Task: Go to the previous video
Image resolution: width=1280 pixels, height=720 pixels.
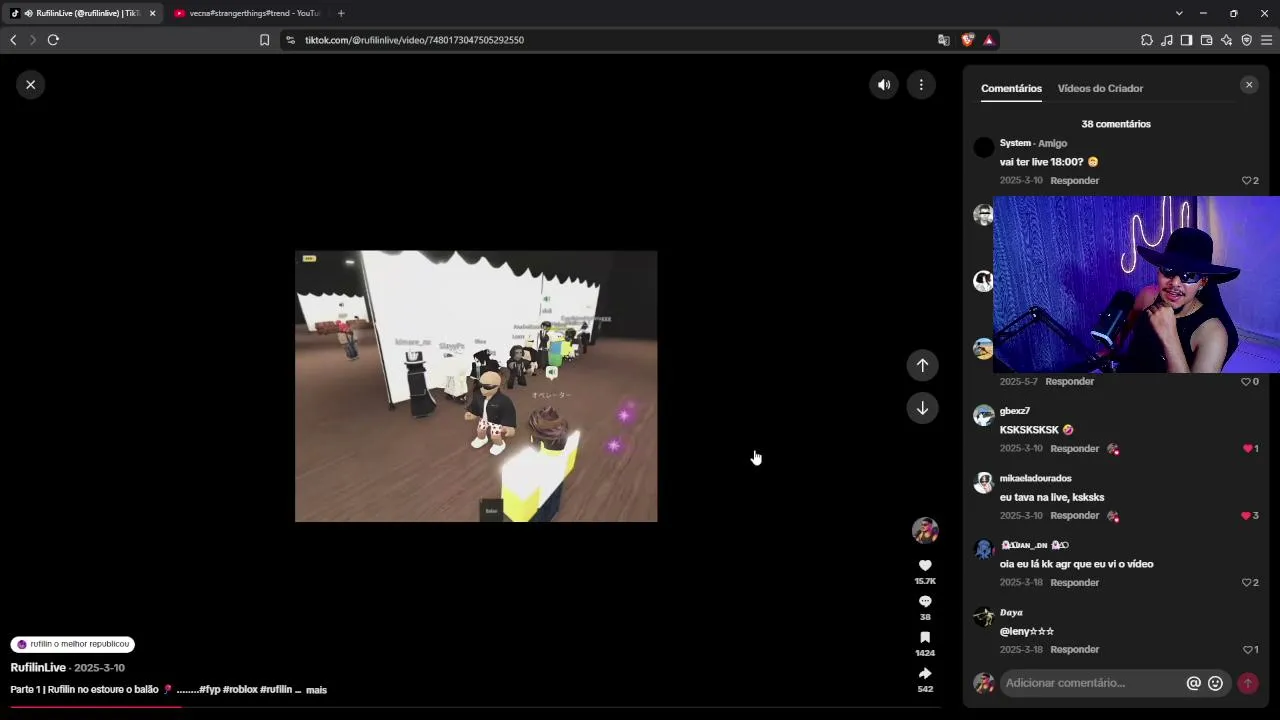Action: 922,365
